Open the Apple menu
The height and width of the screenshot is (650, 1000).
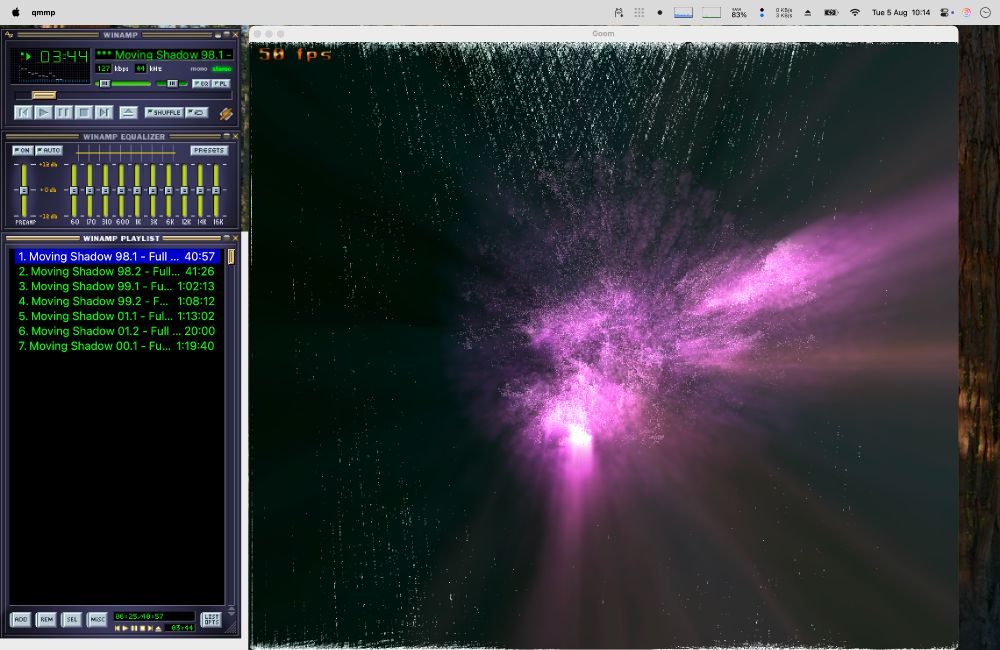pos(15,13)
